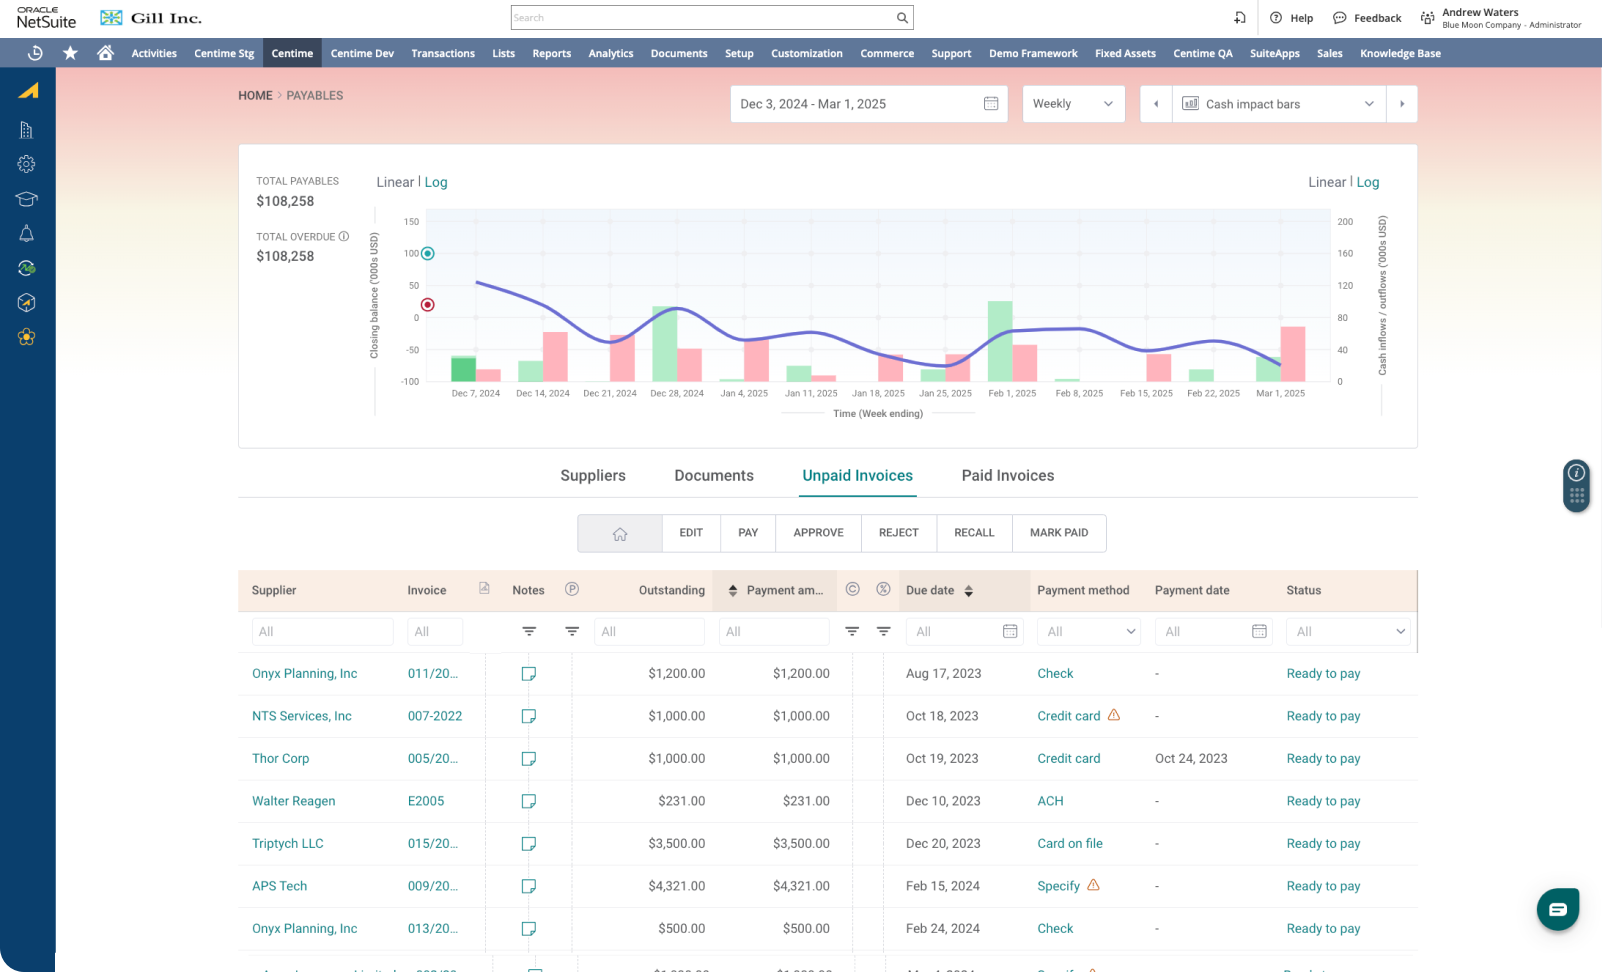The width and height of the screenshot is (1602, 972).
Task: Open the Status filter dropdown
Action: [x=1348, y=632]
